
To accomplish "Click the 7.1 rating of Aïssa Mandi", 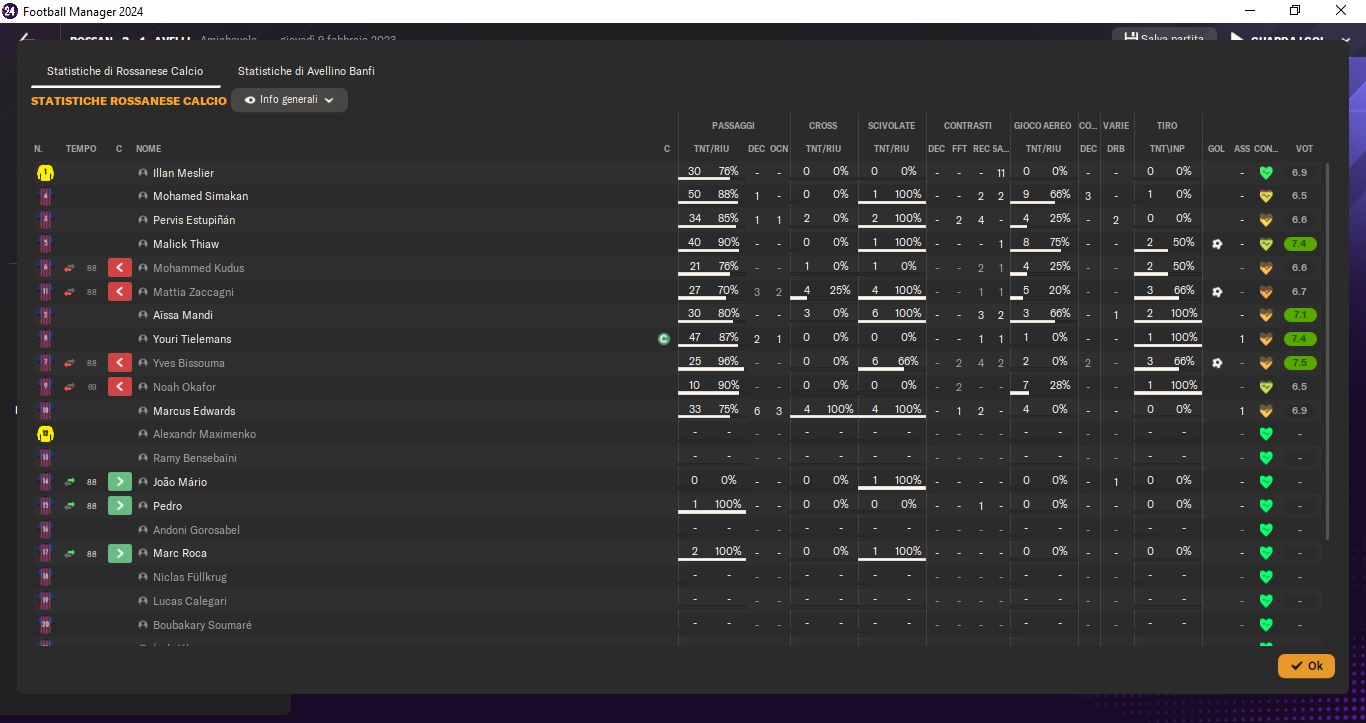I will point(1300,315).
